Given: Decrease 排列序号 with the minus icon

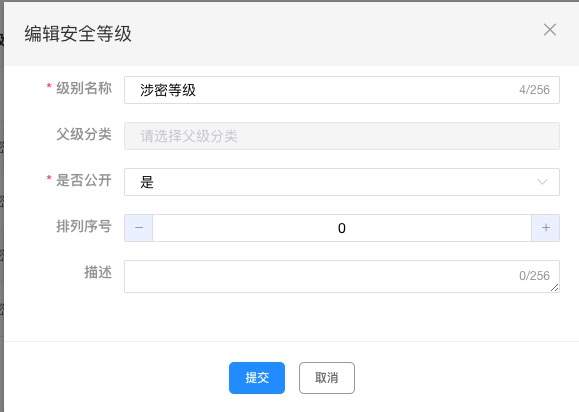Looking at the screenshot, I should (138, 228).
